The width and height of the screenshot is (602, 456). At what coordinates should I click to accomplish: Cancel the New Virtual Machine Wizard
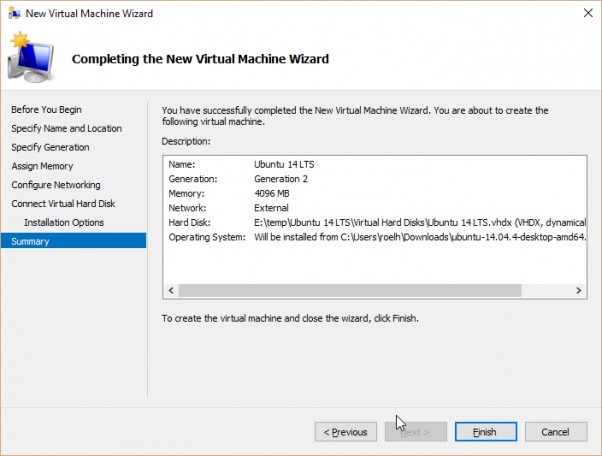click(556, 432)
